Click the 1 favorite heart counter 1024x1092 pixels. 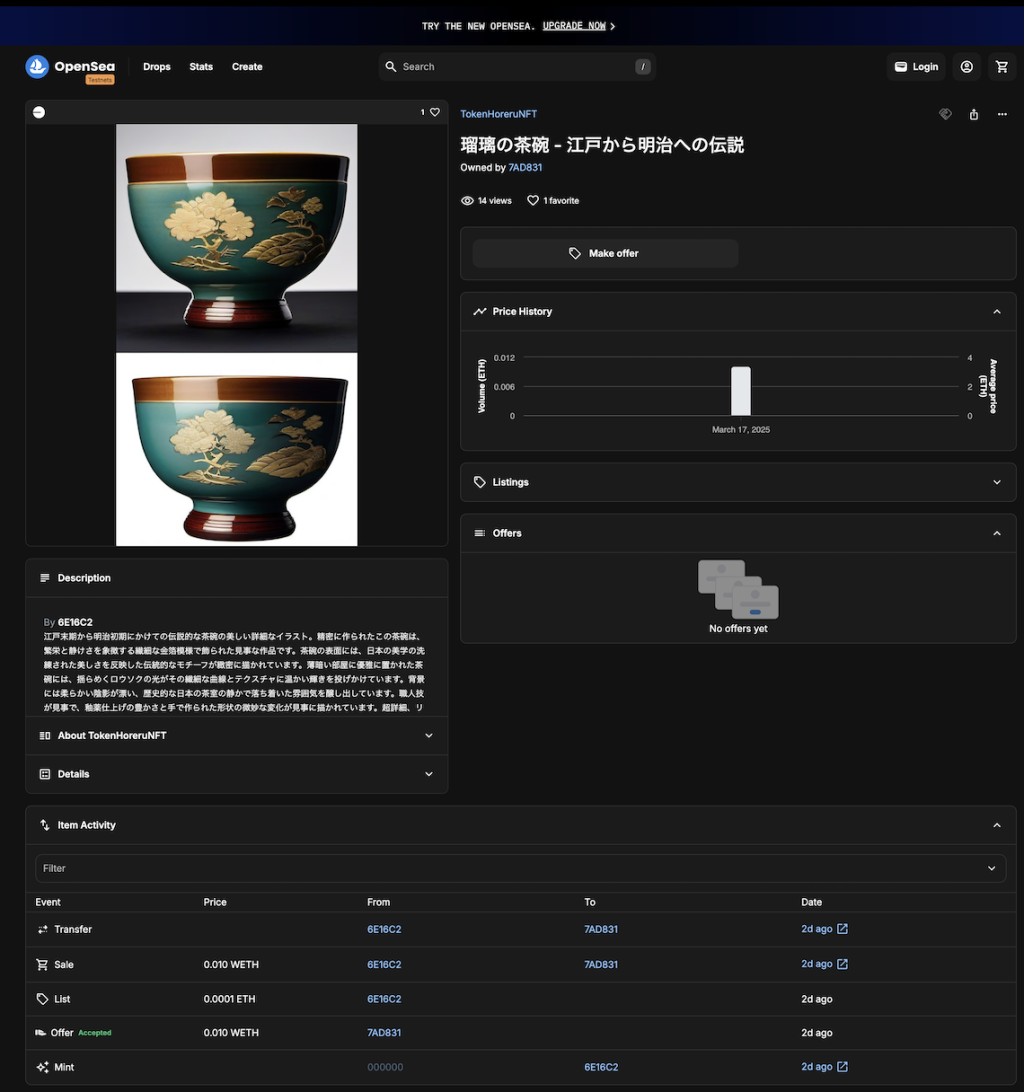[553, 201]
